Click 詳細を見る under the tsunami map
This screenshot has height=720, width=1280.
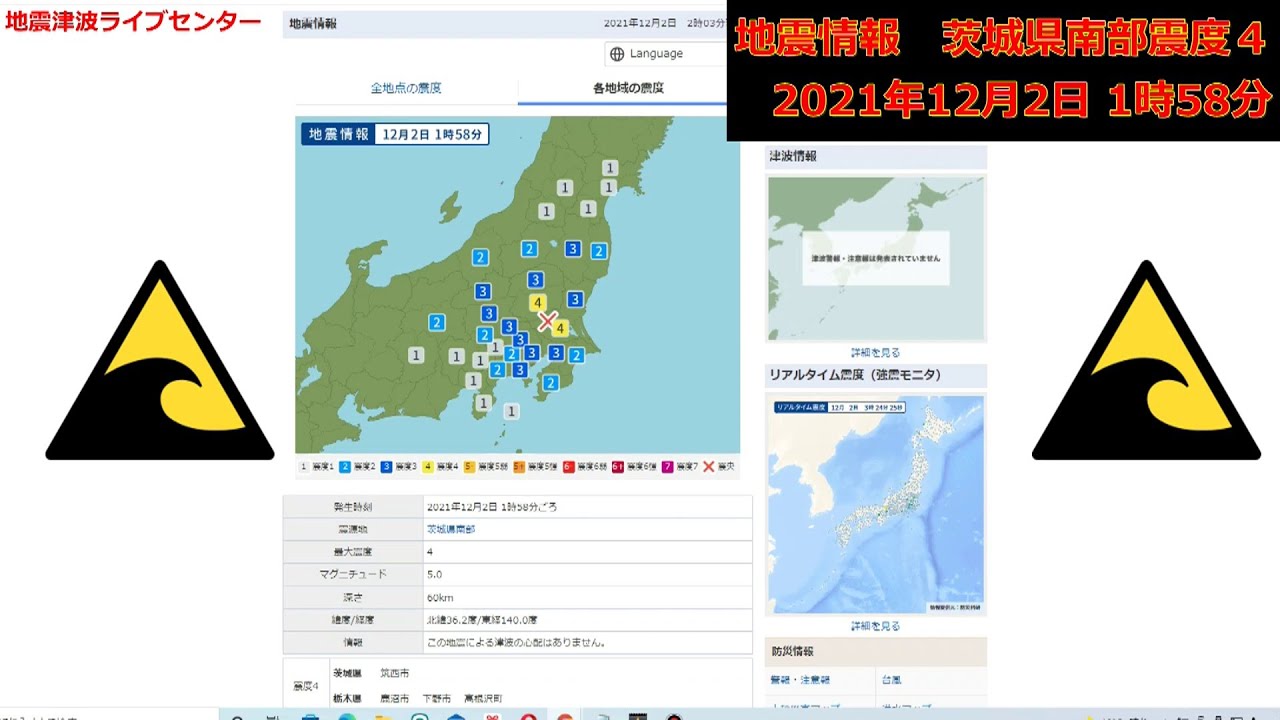click(x=875, y=353)
